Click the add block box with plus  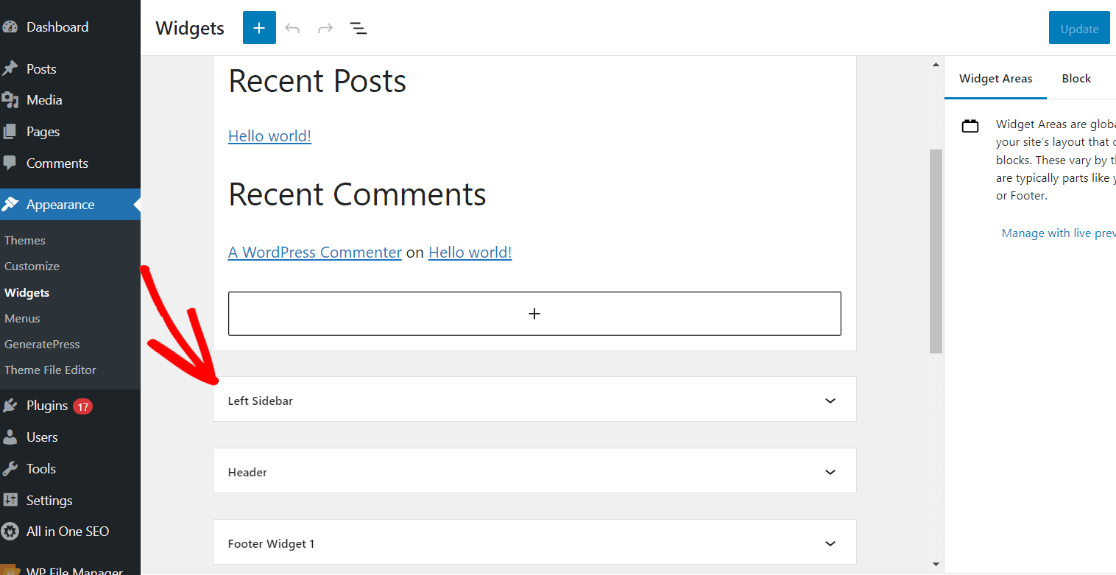pos(534,314)
